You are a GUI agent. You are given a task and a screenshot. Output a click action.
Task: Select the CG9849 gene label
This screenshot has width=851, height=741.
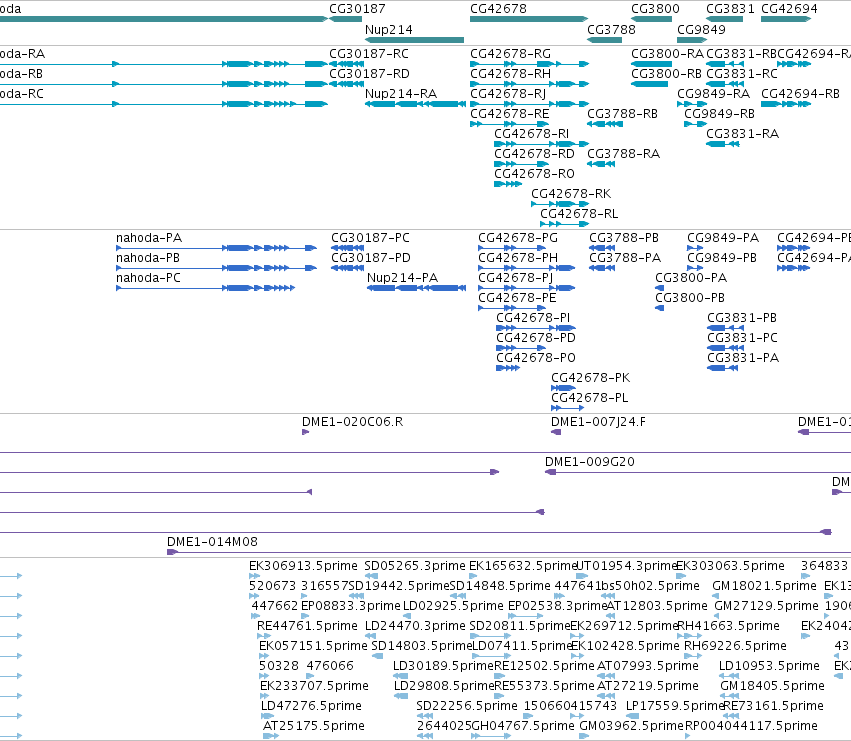point(701,29)
